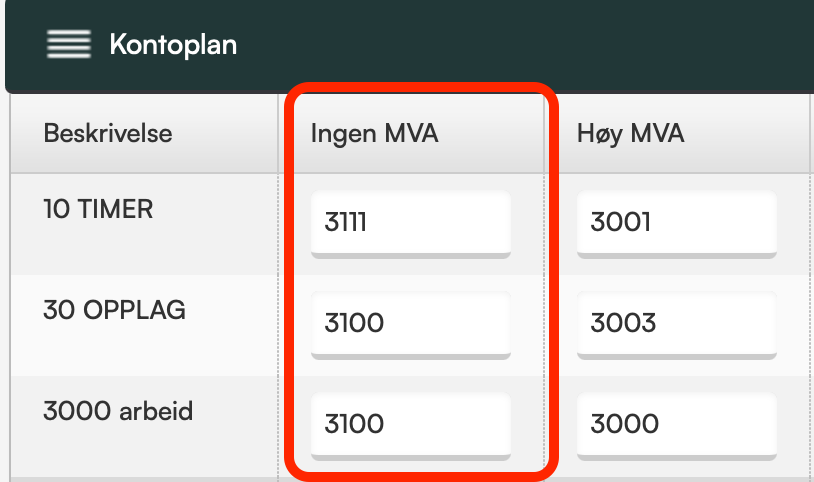Sort by the Beskrivelse column header
This screenshot has height=482, width=814.
pos(108,133)
